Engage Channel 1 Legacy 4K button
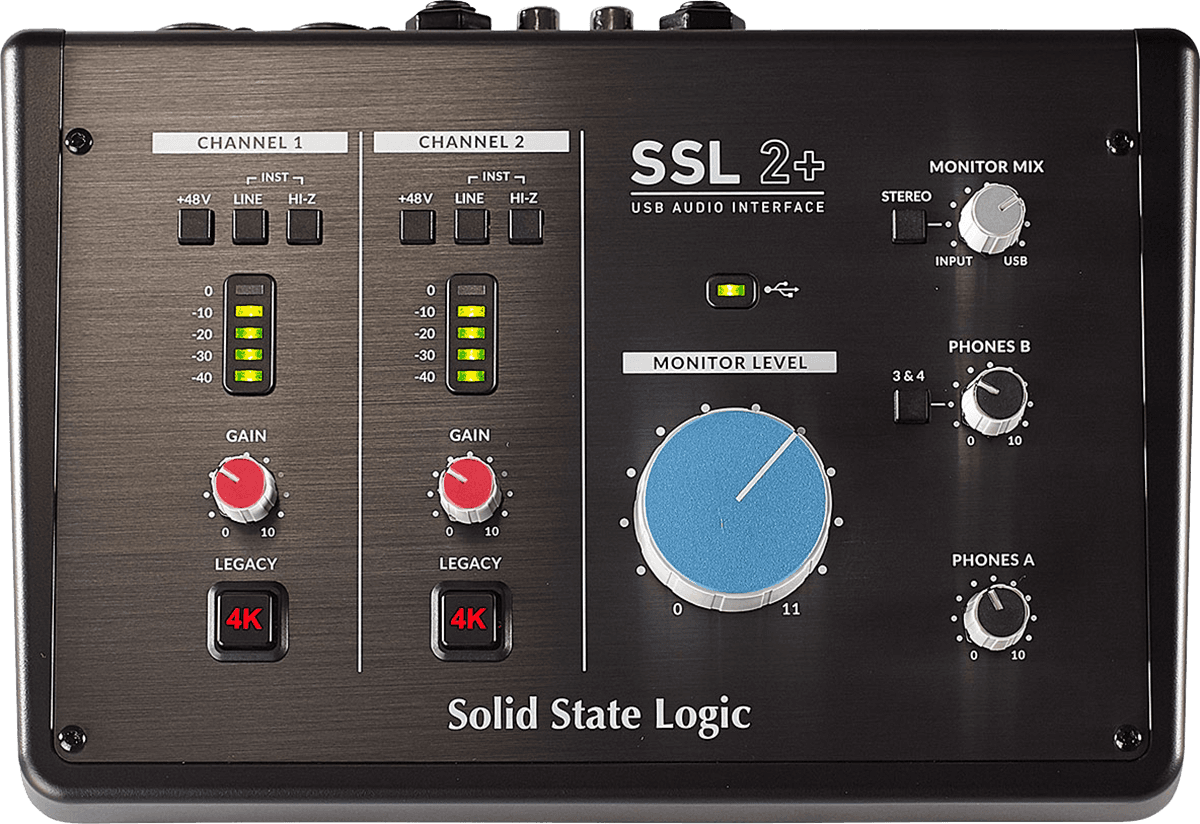The width and height of the screenshot is (1200, 824). click(x=248, y=620)
